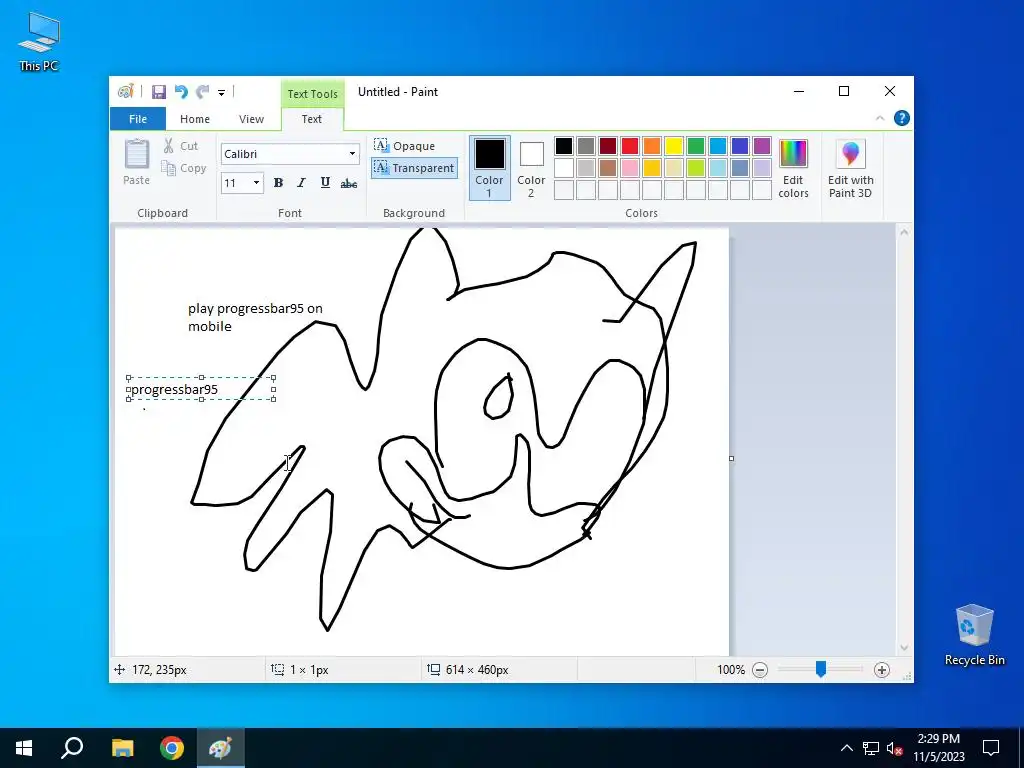1024x768 pixels.
Task: Pick the red color swatch
Action: click(x=630, y=146)
